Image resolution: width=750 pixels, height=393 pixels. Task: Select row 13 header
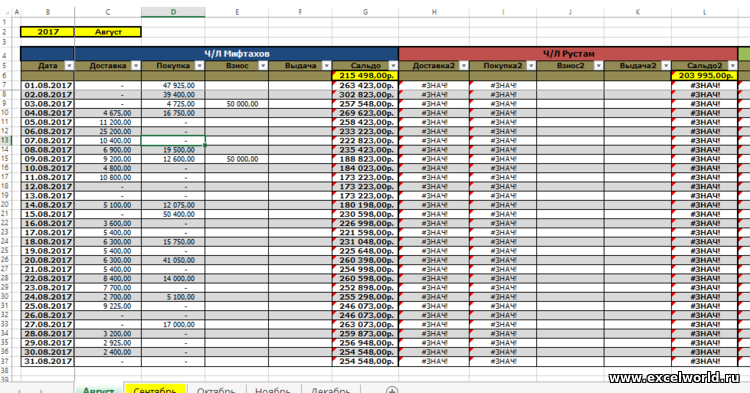5,141
